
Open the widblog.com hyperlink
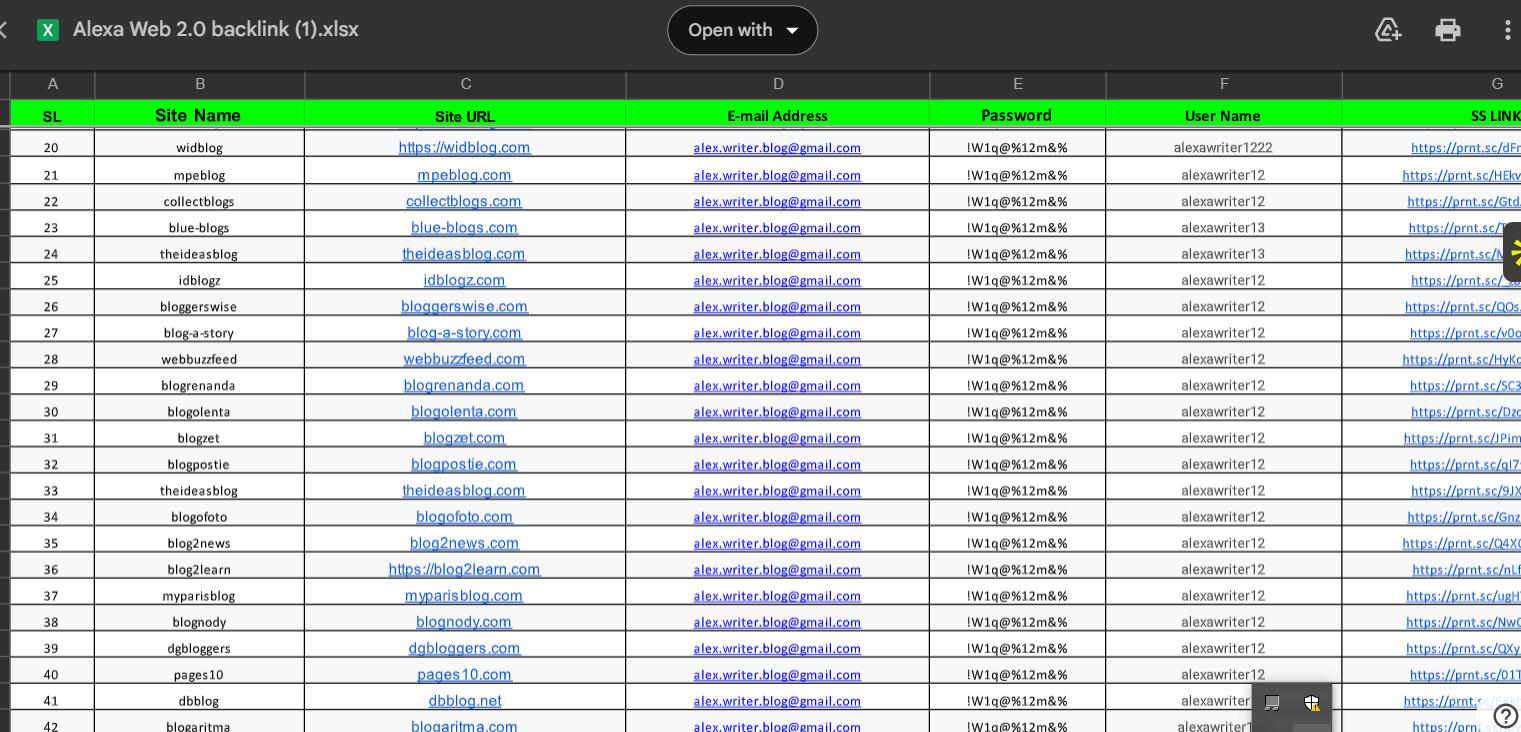click(465, 147)
